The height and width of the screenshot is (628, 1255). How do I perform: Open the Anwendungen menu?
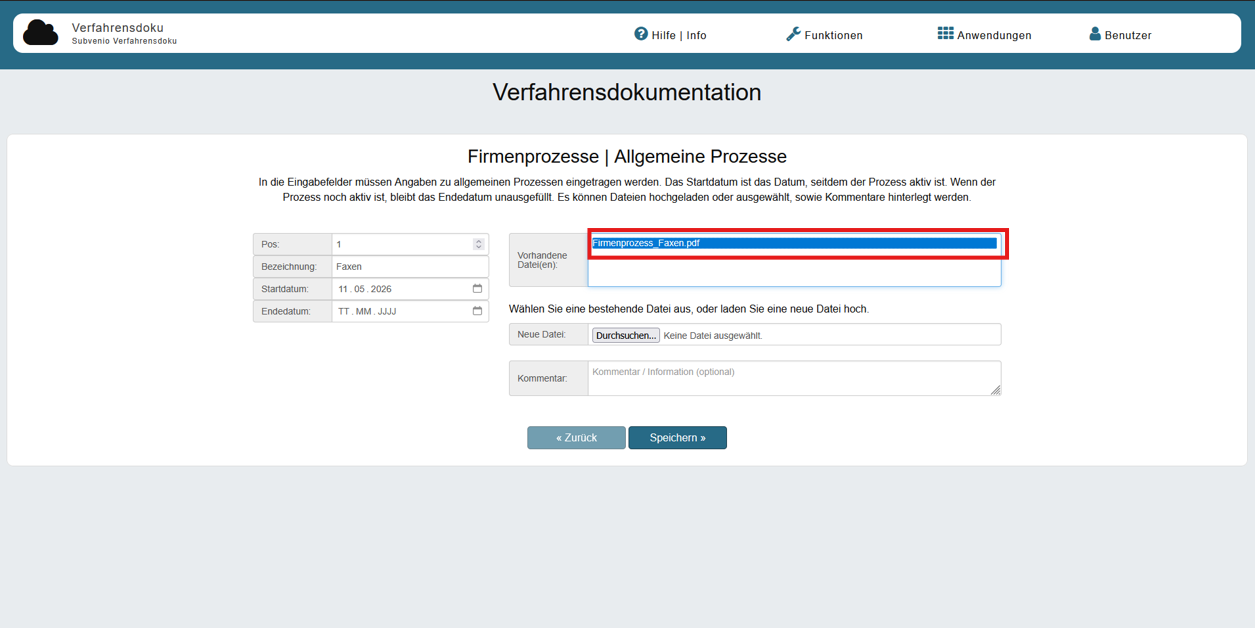985,35
